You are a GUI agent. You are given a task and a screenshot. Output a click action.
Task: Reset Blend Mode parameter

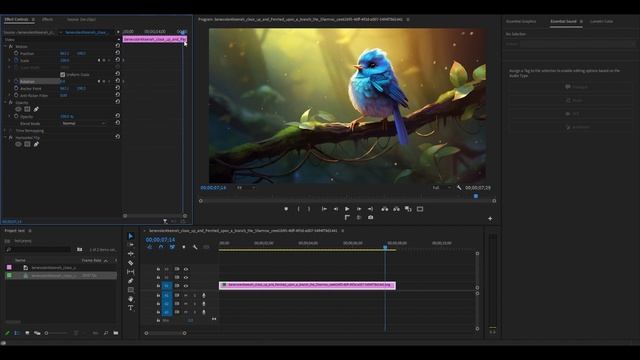[118, 123]
